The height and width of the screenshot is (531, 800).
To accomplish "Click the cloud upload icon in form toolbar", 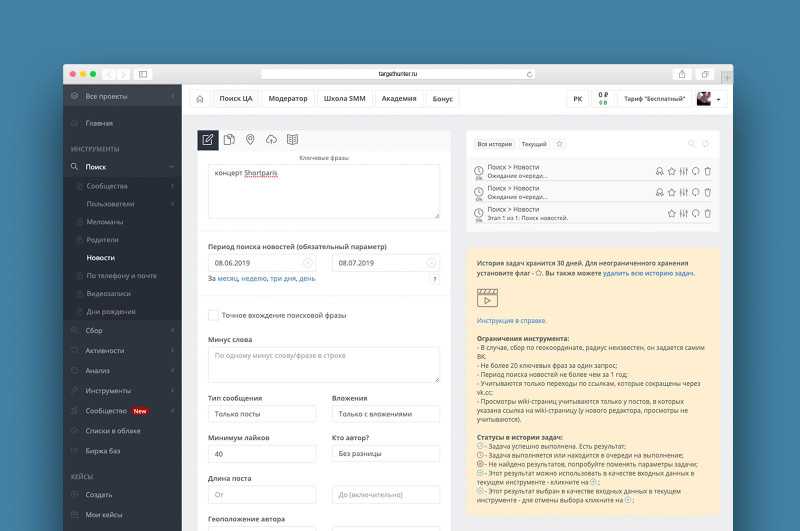I will 271,140.
